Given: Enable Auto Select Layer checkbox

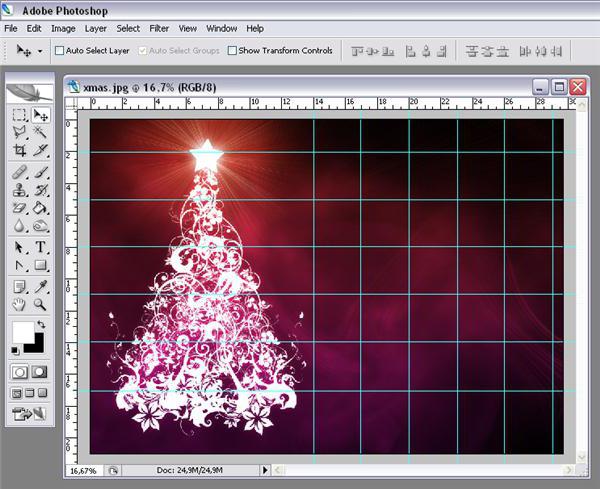Looking at the screenshot, I should pos(60,51).
